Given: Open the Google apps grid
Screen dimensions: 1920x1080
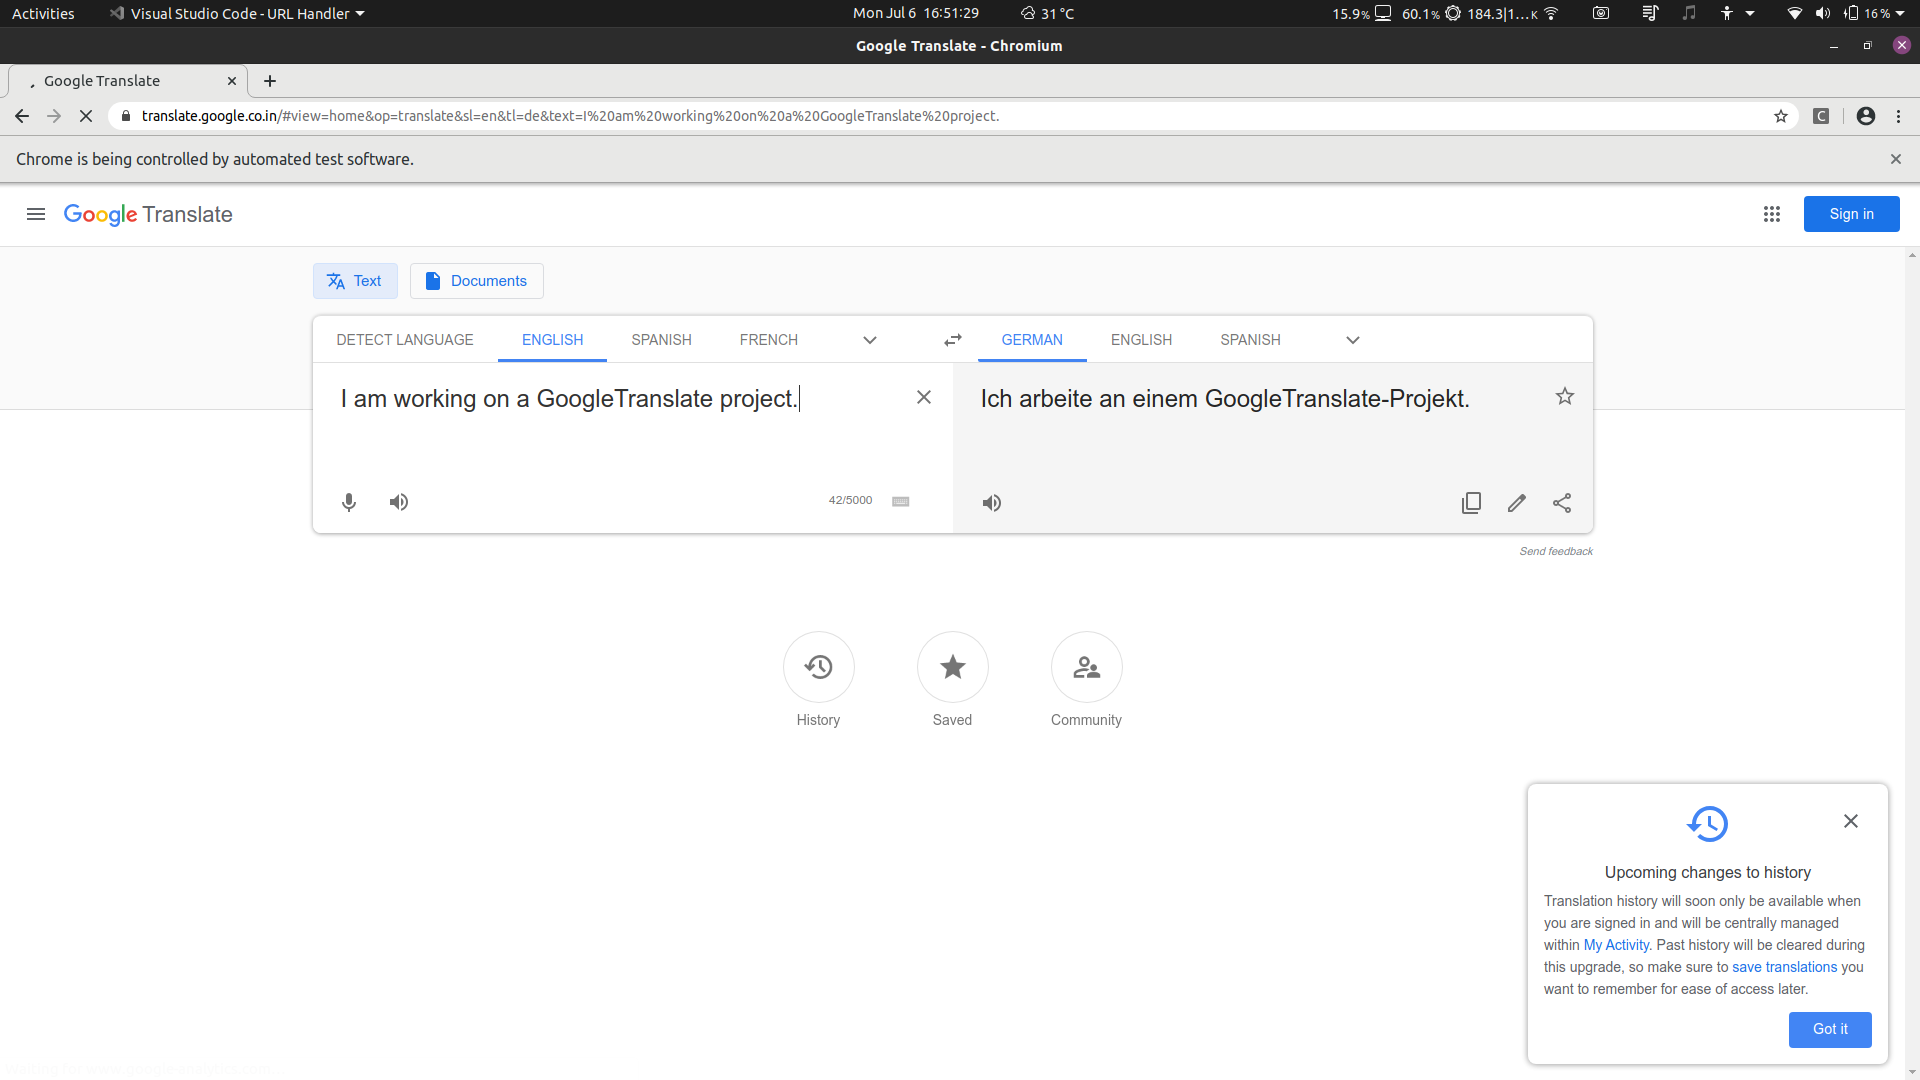Looking at the screenshot, I should tap(1772, 214).
